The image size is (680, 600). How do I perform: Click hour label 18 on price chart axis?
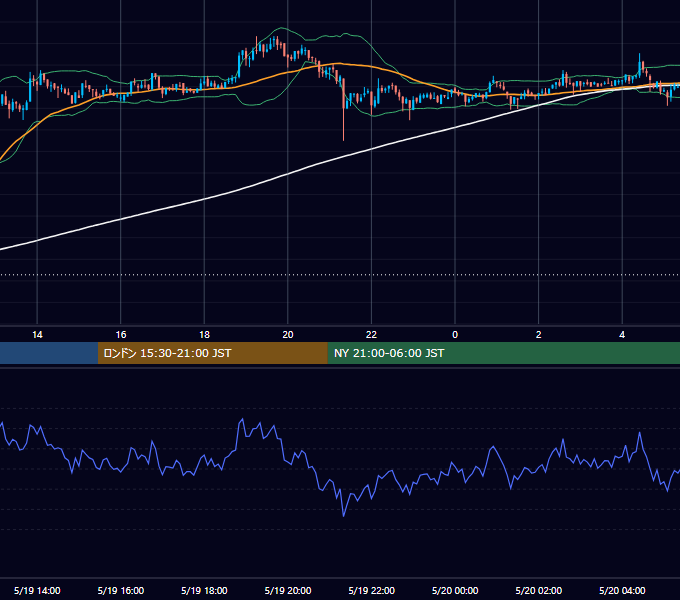coord(204,334)
